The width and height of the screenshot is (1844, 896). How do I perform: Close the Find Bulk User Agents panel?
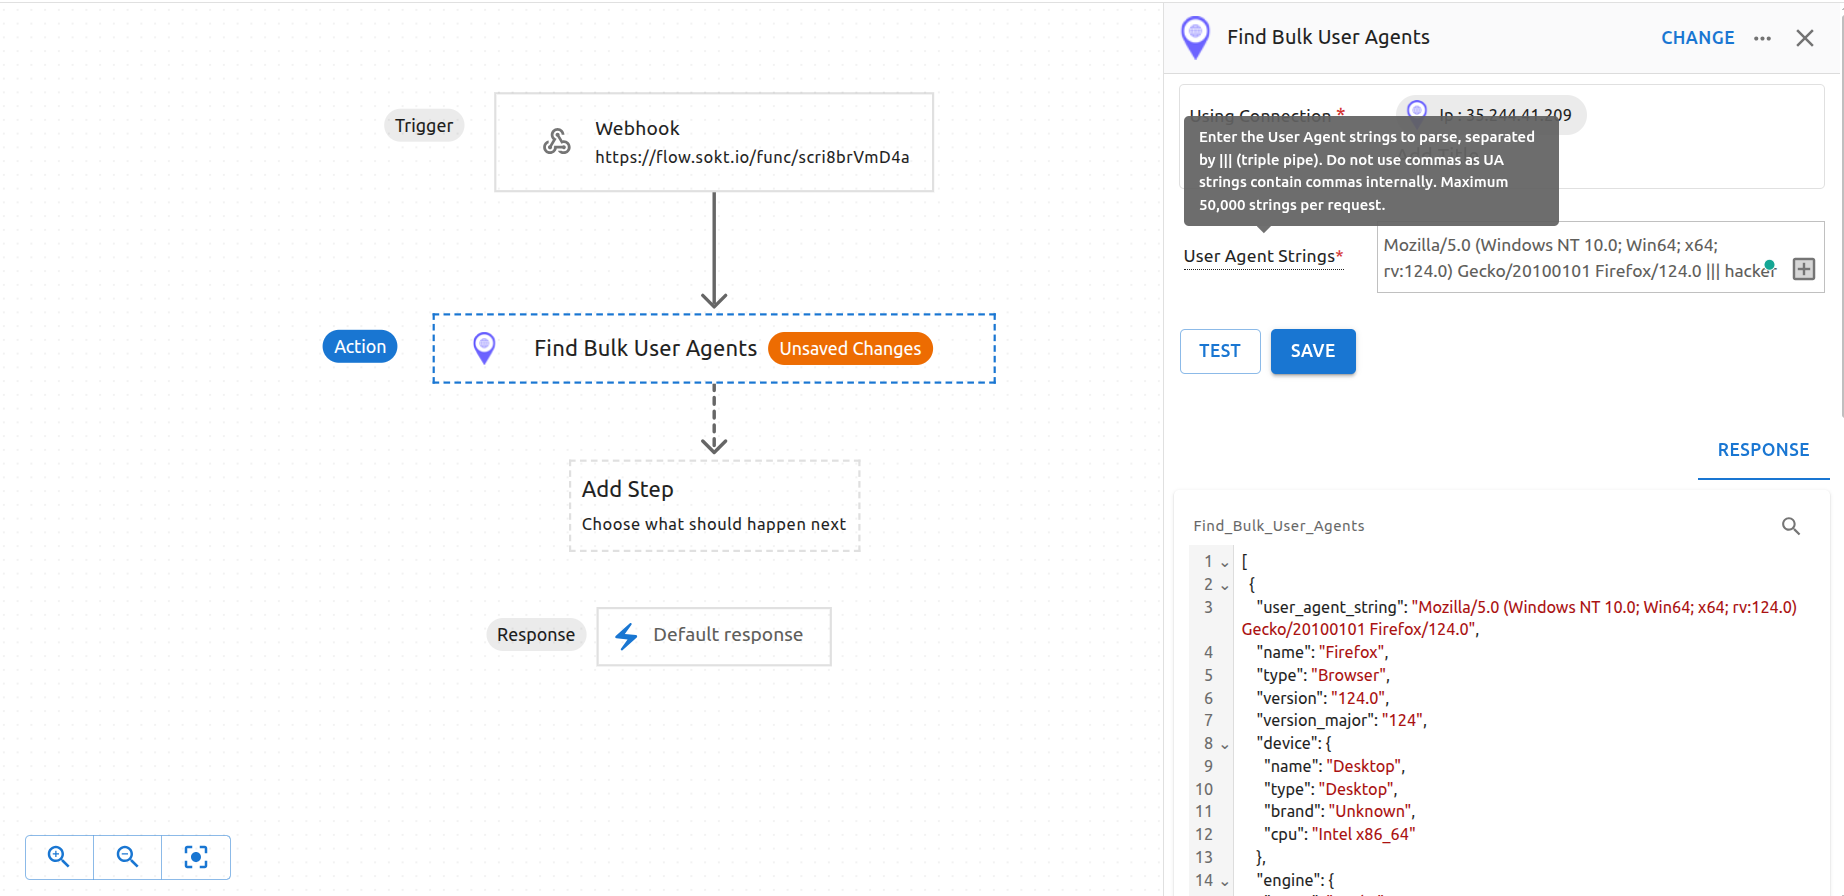pyautogui.click(x=1805, y=38)
